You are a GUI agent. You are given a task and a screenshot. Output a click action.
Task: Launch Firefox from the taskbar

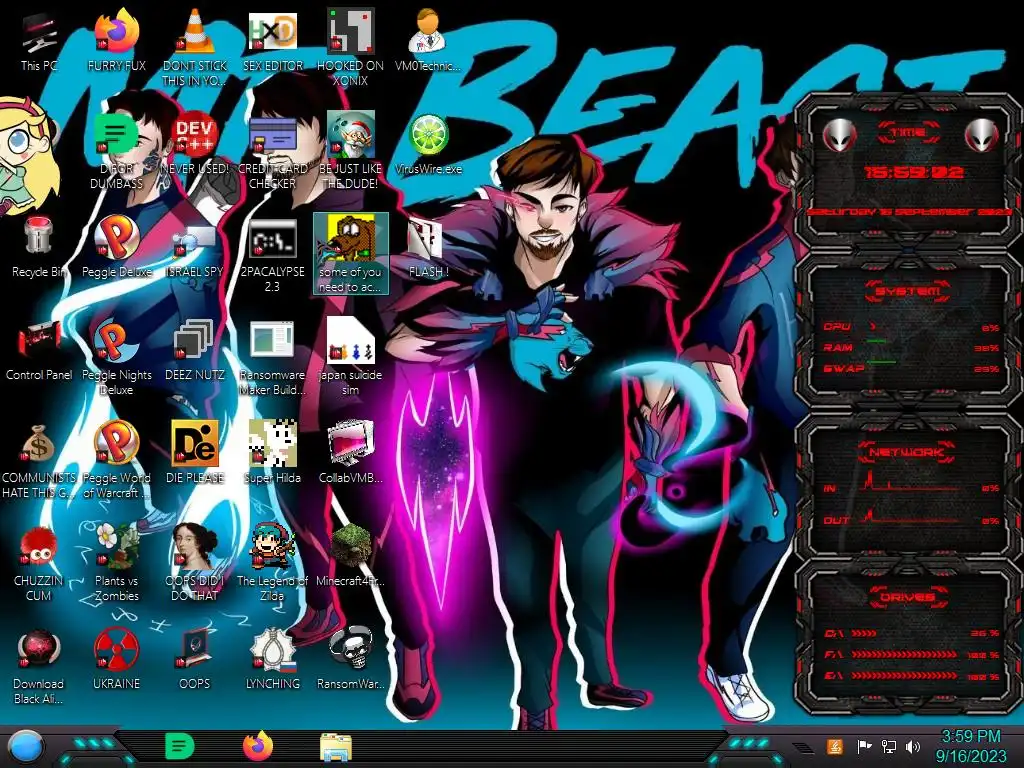pyautogui.click(x=258, y=746)
